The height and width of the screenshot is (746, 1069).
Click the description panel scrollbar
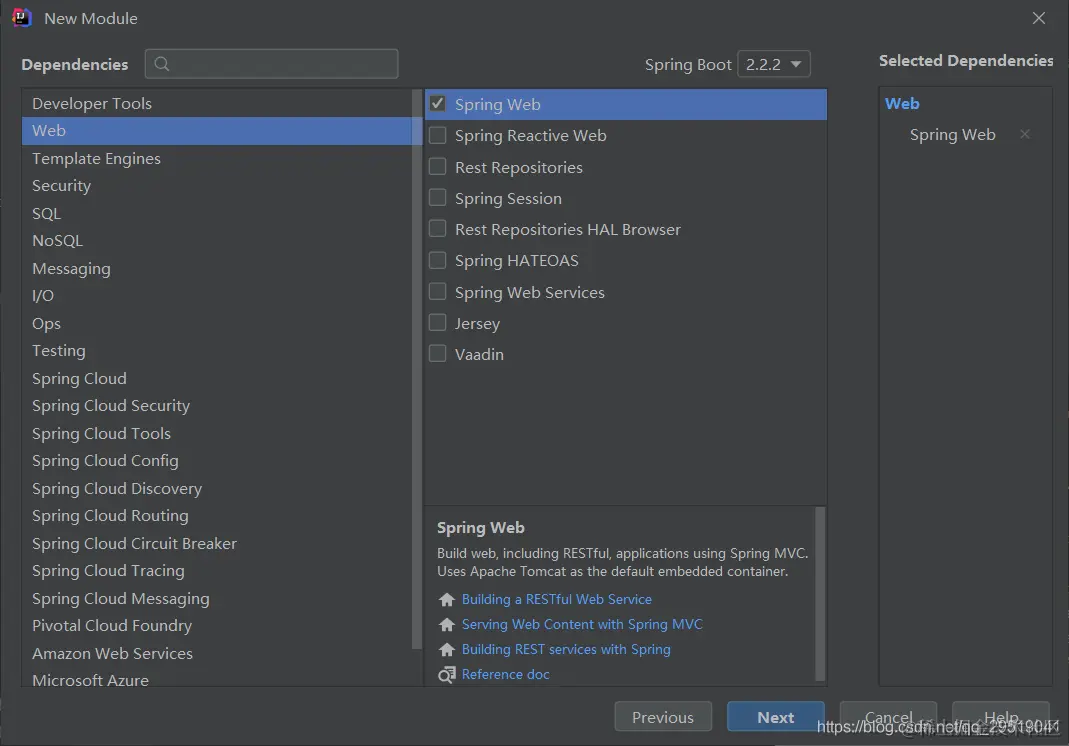point(820,593)
